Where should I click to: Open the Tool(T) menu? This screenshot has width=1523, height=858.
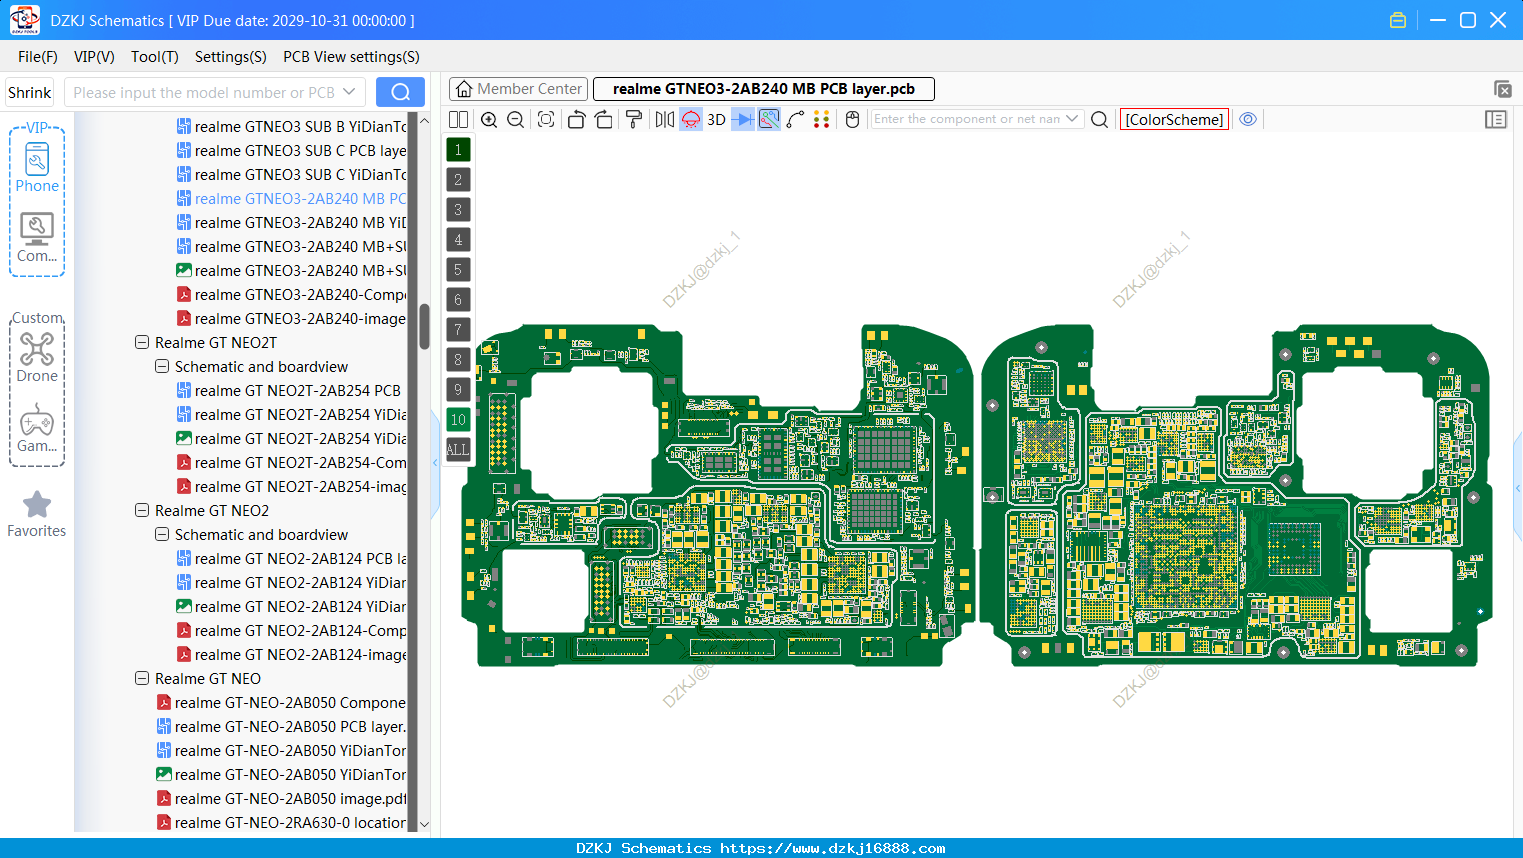[155, 57]
